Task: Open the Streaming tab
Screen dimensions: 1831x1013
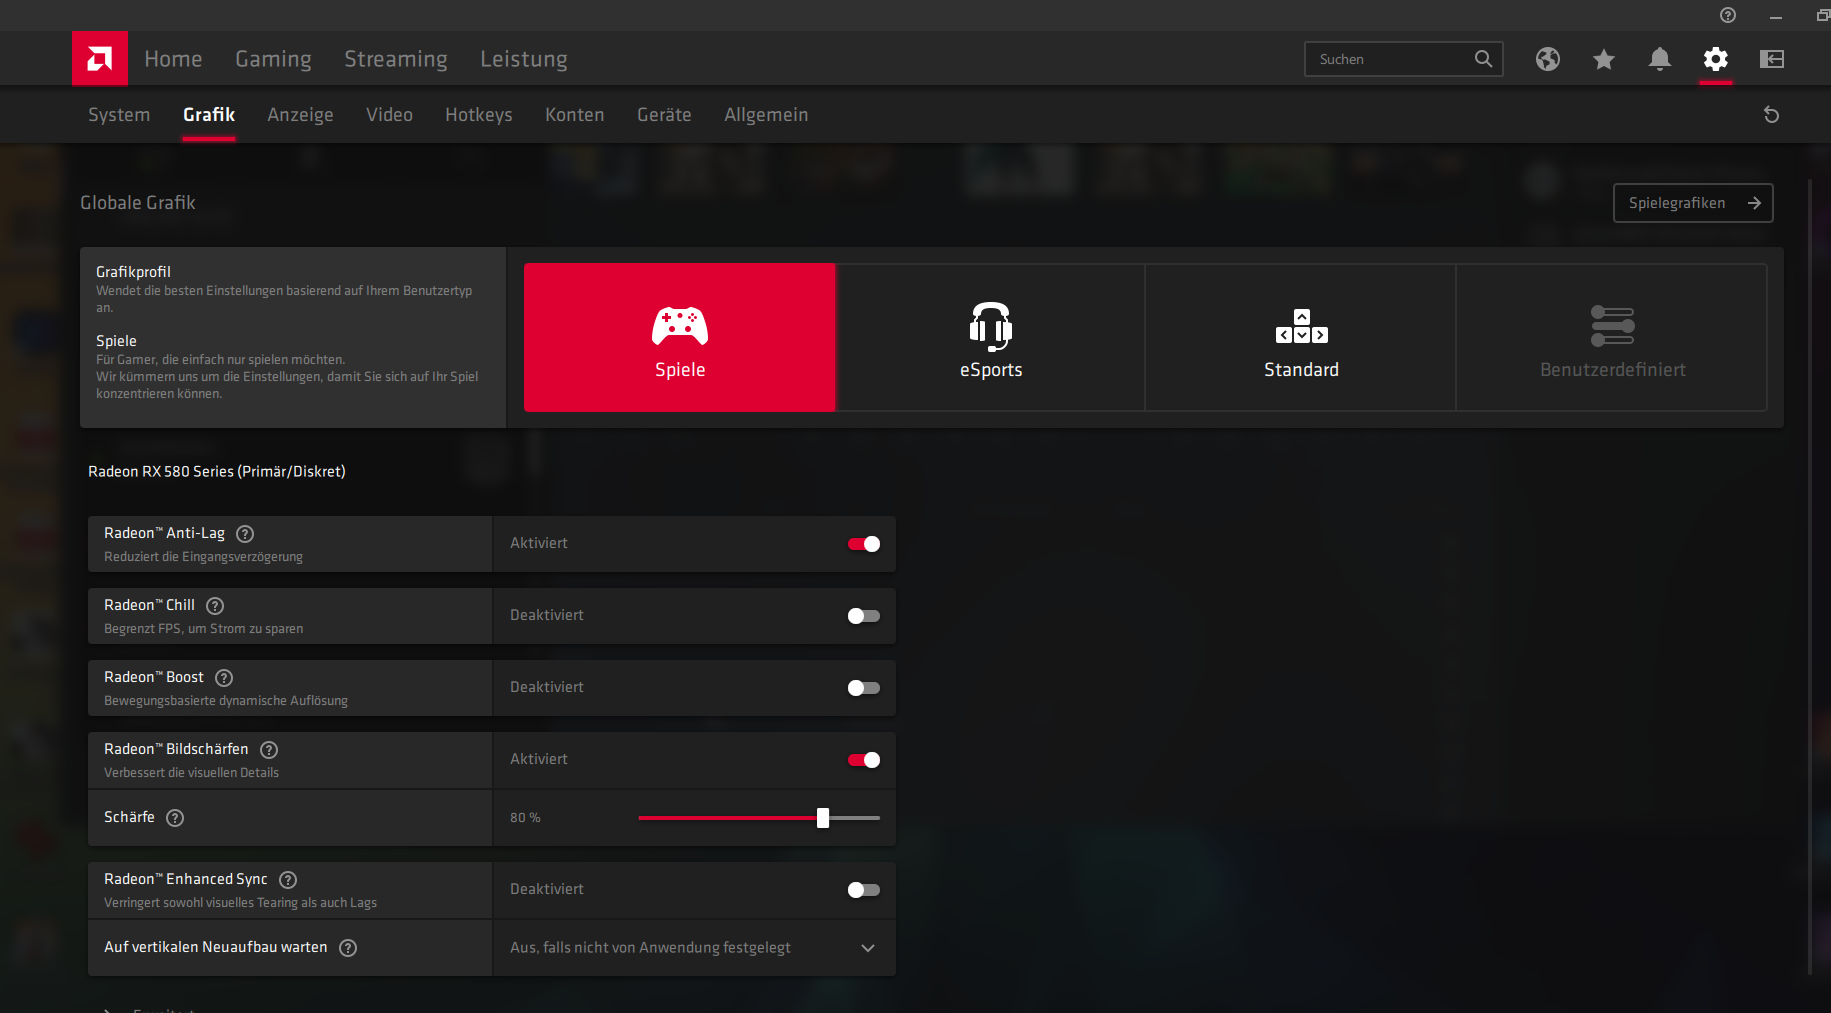Action: pyautogui.click(x=396, y=59)
